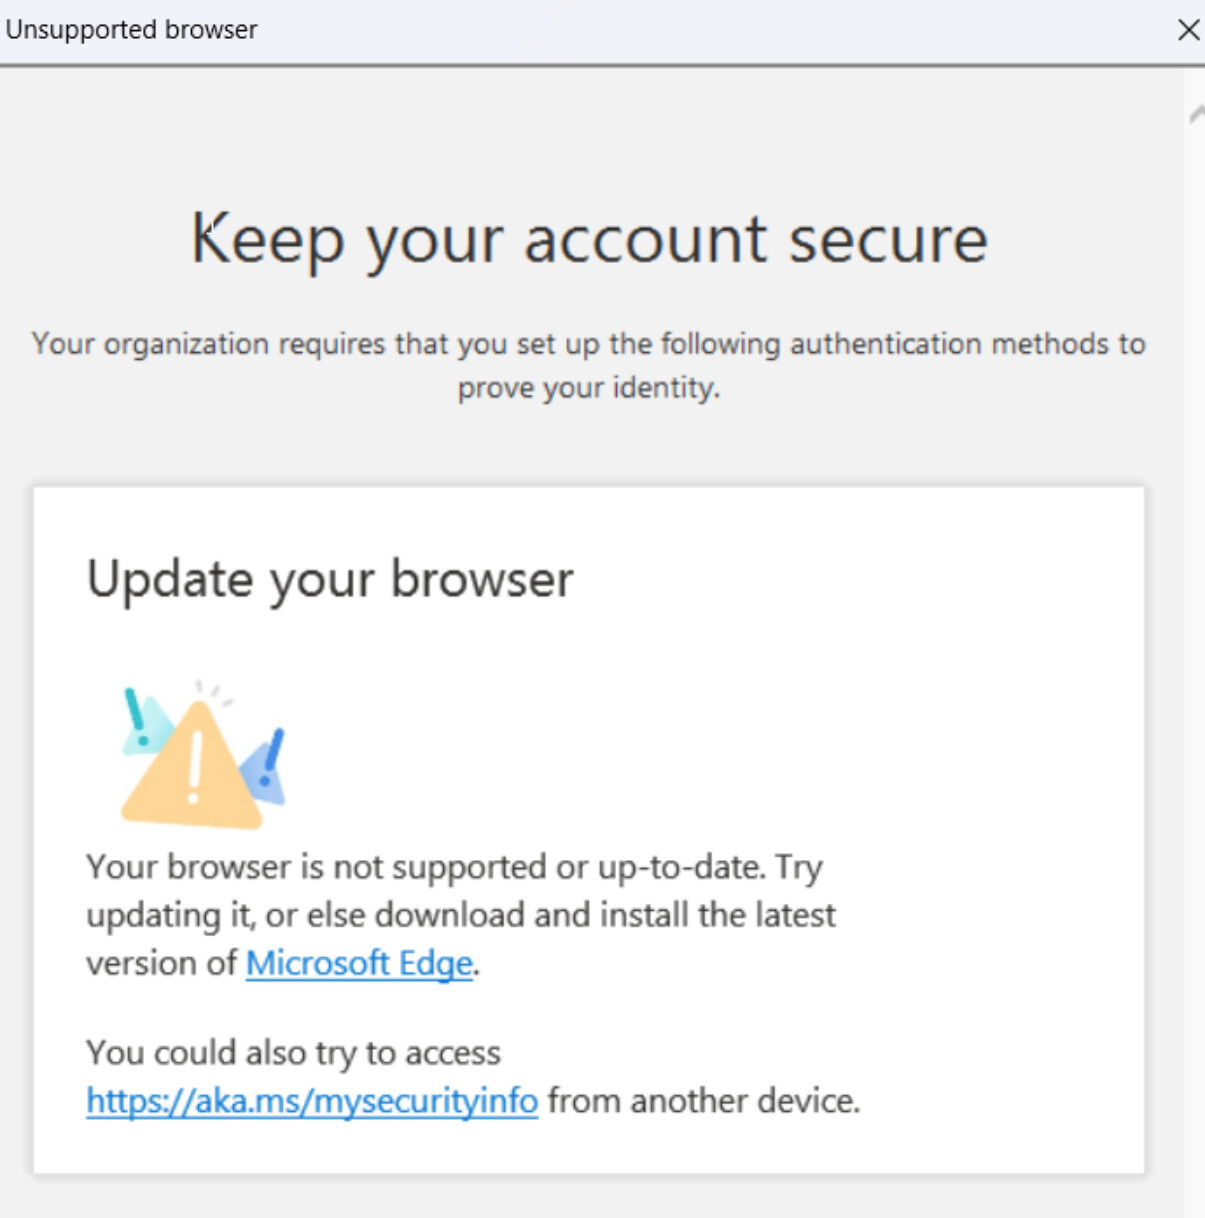
Task: Click the large orange warning triangle
Action: (180, 790)
